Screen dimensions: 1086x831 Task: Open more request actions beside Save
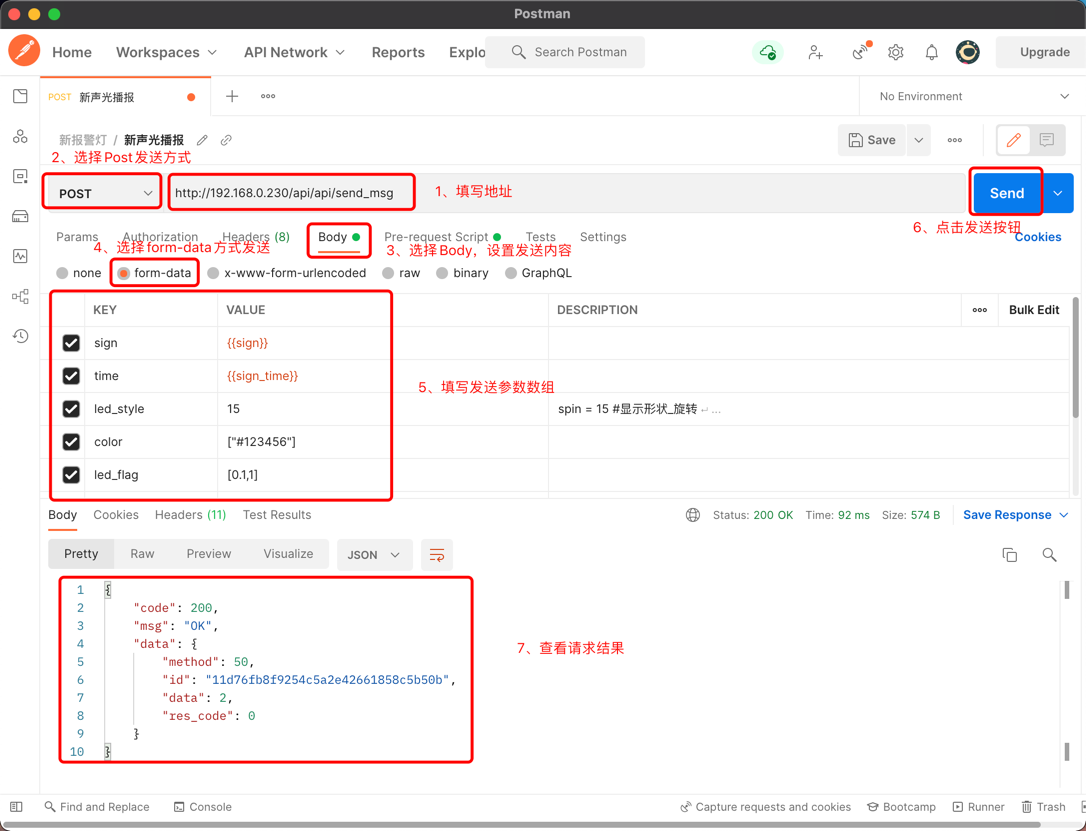[x=954, y=140]
